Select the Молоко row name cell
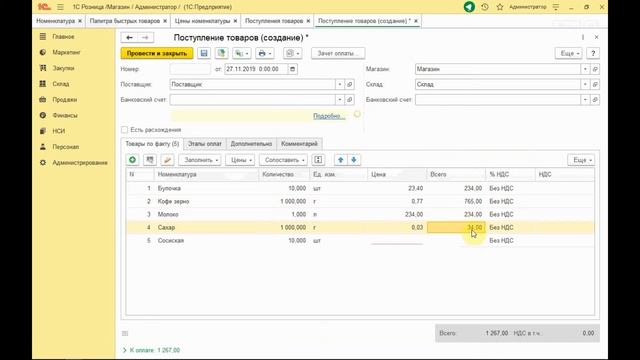 206,215
